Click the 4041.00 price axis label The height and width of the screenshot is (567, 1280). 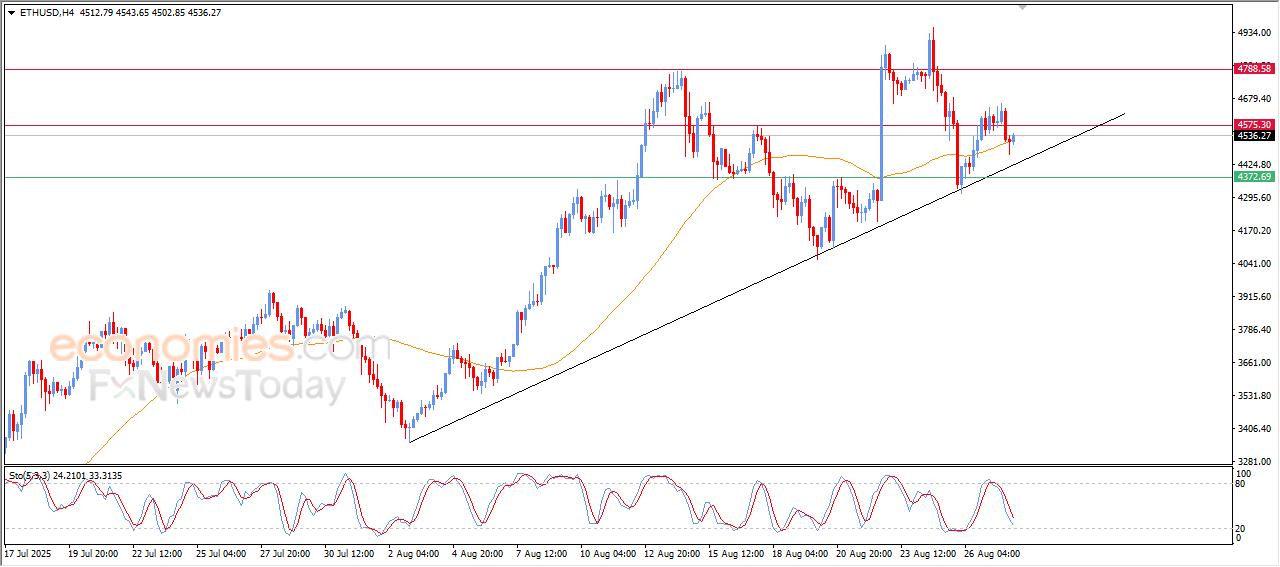click(x=1254, y=264)
